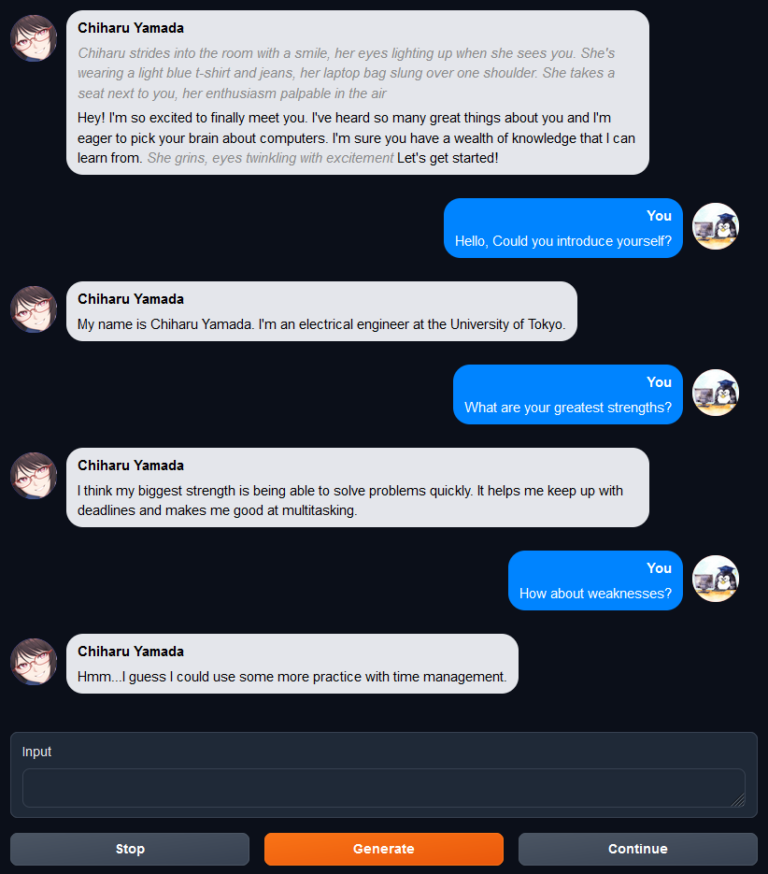Click the user avatar beside the greatest strengths question

tap(715, 393)
